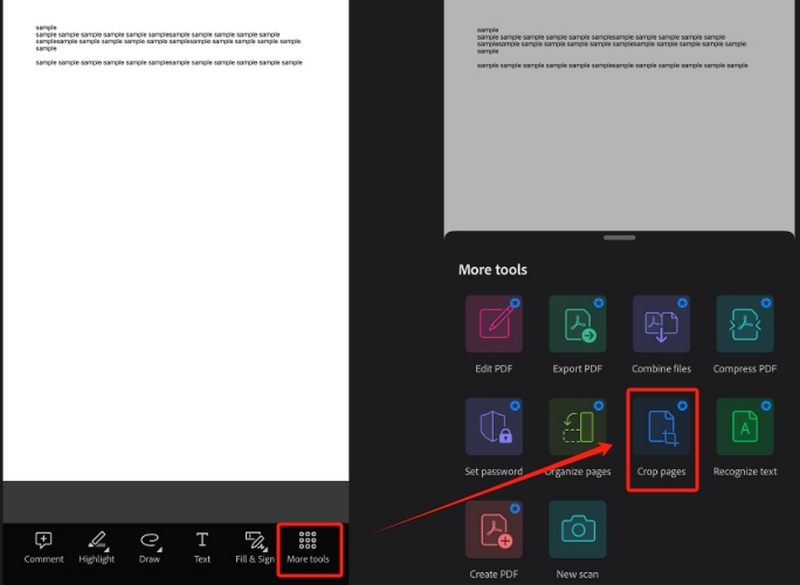Viewport: 800px width, 585px height.
Task: Open the Crop pages tool
Action: point(661,426)
